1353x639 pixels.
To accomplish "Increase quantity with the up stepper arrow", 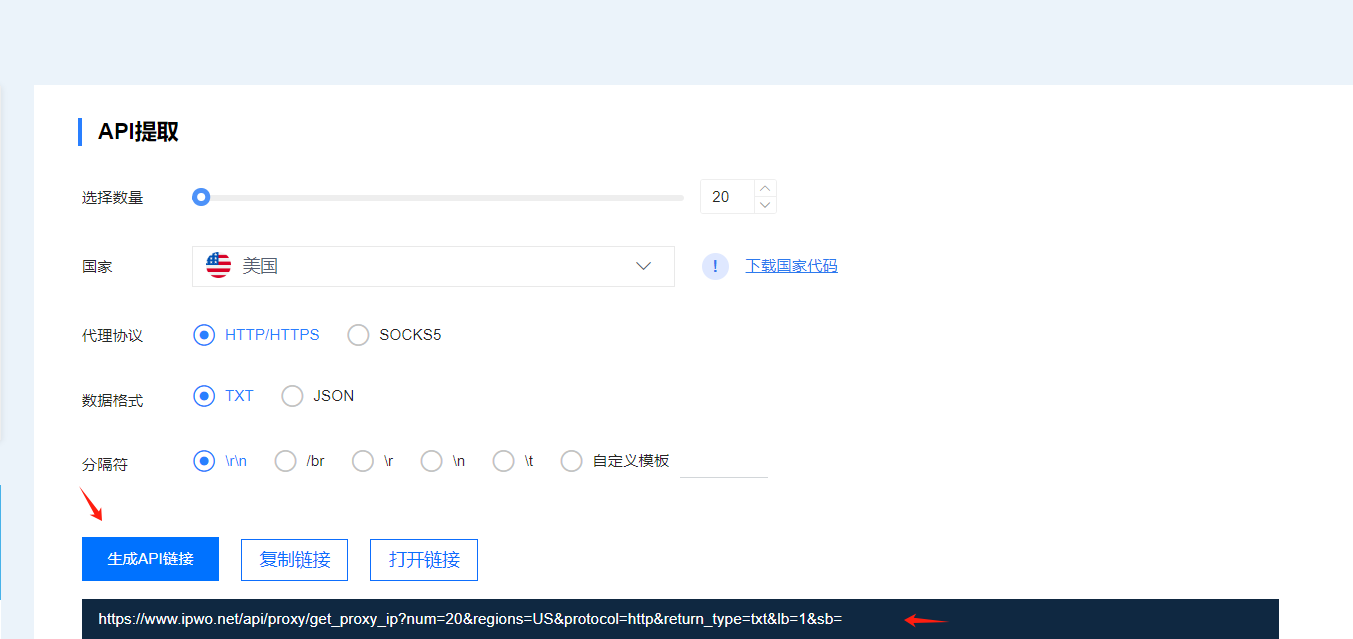I will click(x=765, y=188).
